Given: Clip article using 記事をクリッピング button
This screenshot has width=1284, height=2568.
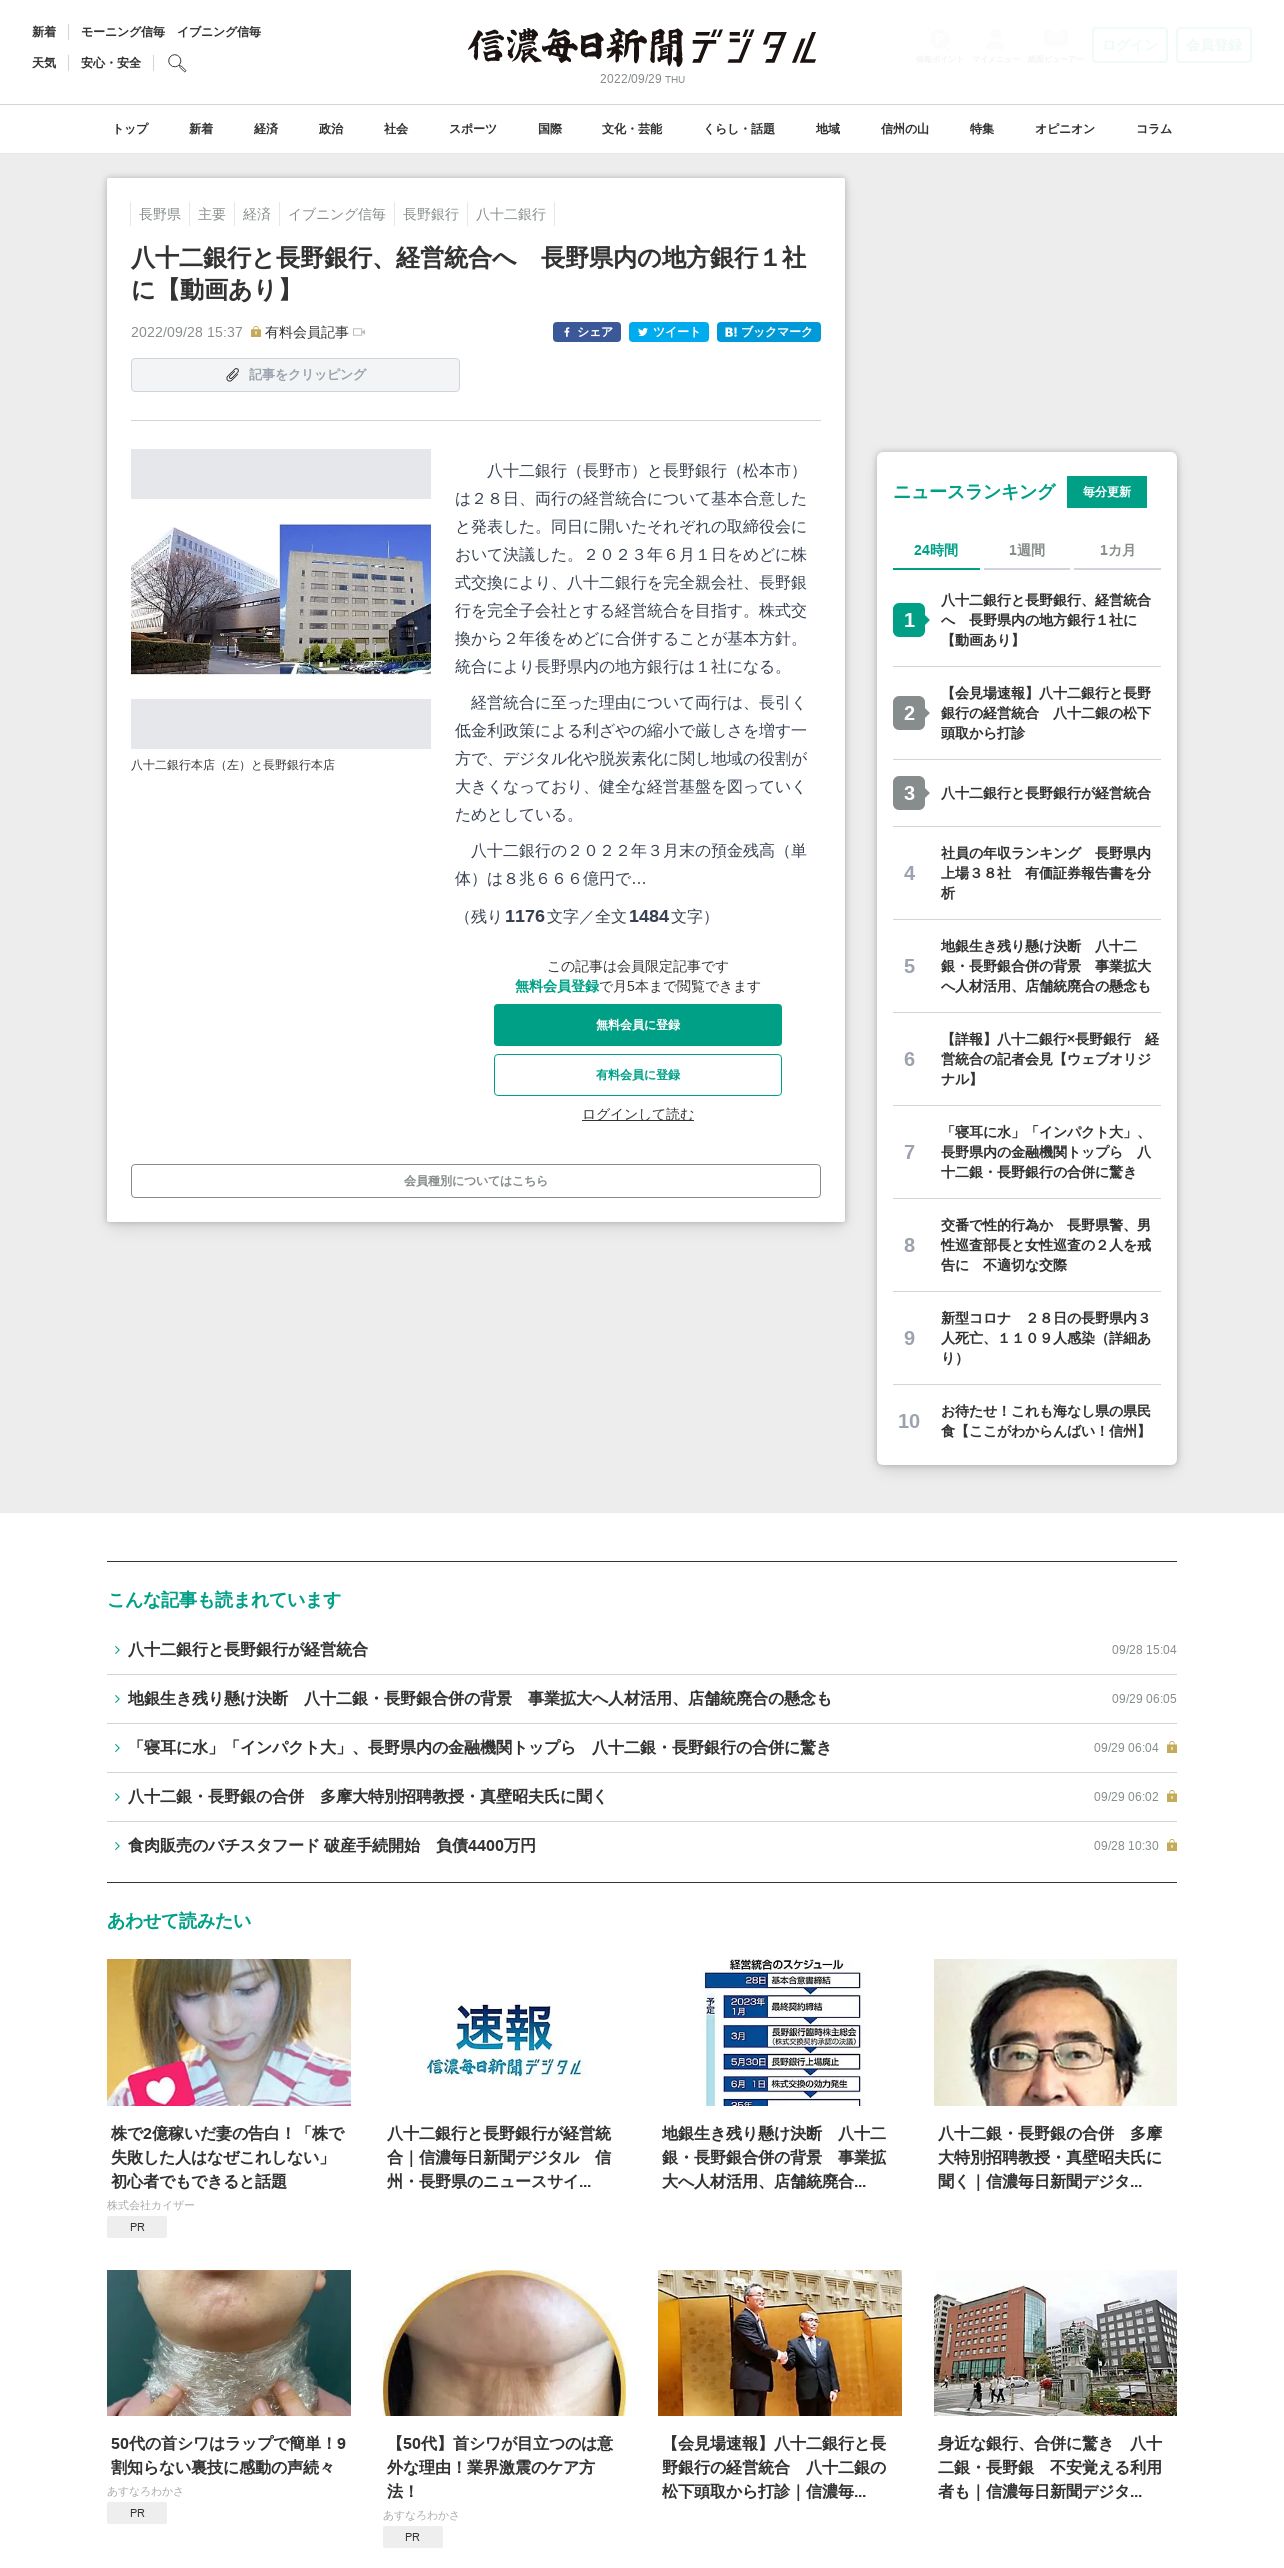Looking at the screenshot, I should [x=295, y=375].
